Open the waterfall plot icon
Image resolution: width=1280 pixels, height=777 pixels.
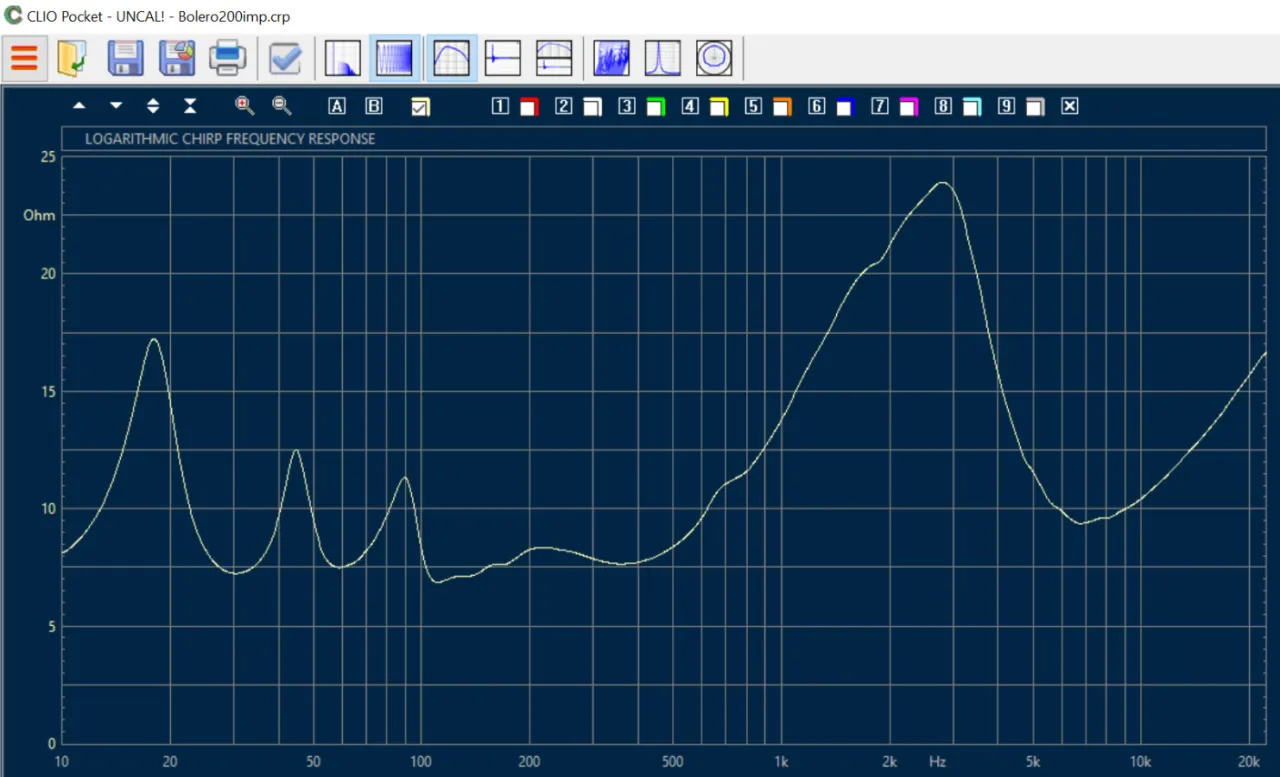(x=611, y=58)
